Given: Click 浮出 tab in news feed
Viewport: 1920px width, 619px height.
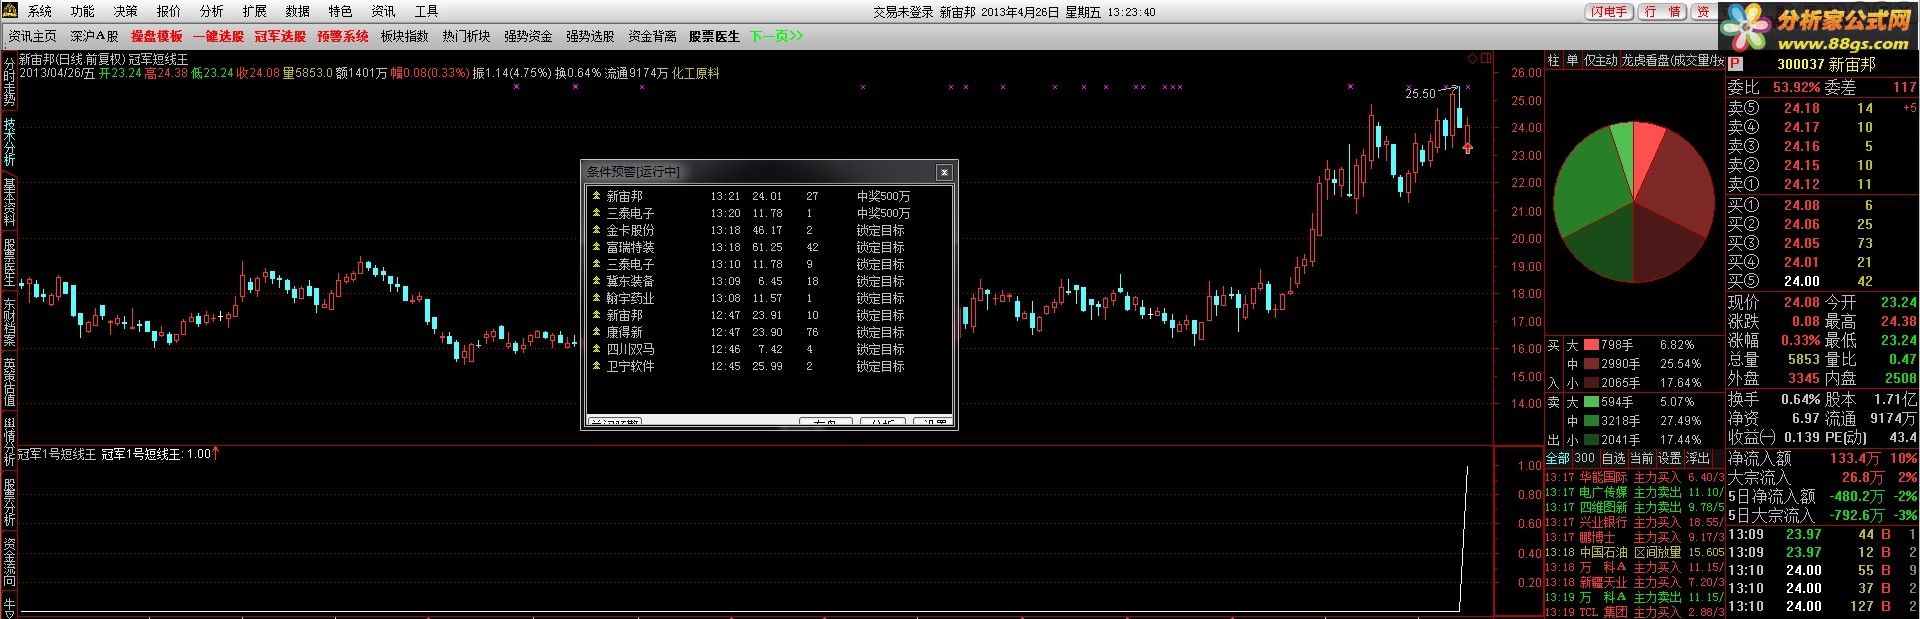Looking at the screenshot, I should coord(1697,458).
